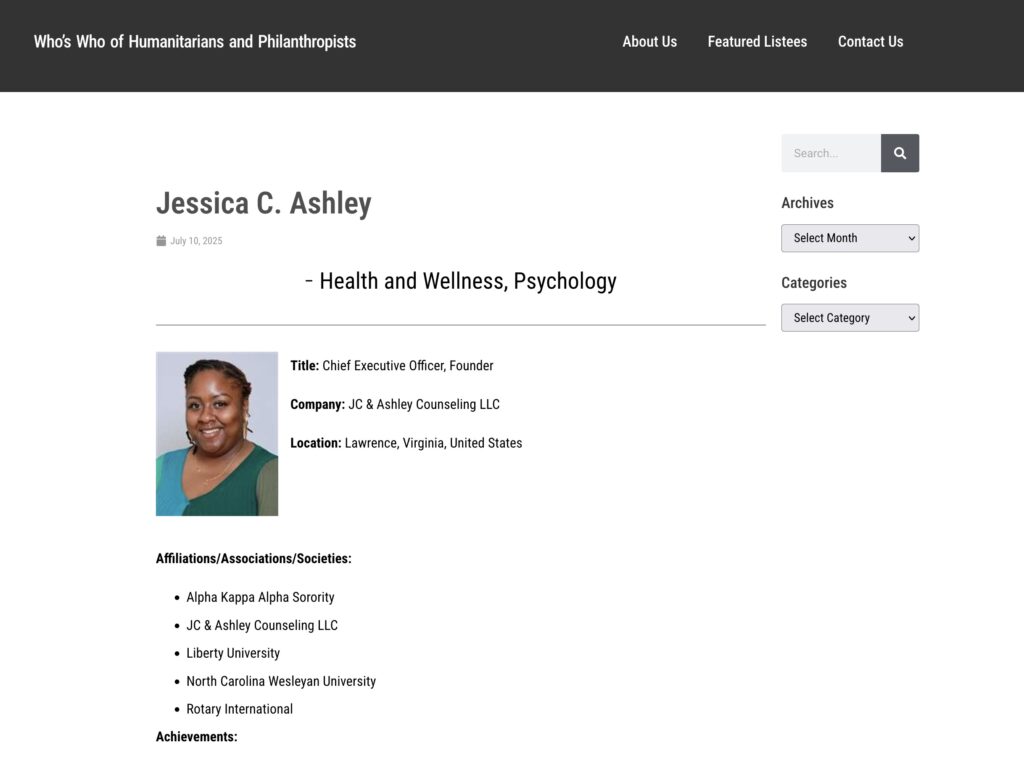Image resolution: width=1024 pixels, height=764 pixels.
Task: Open the About Us menu item
Action: (x=649, y=42)
